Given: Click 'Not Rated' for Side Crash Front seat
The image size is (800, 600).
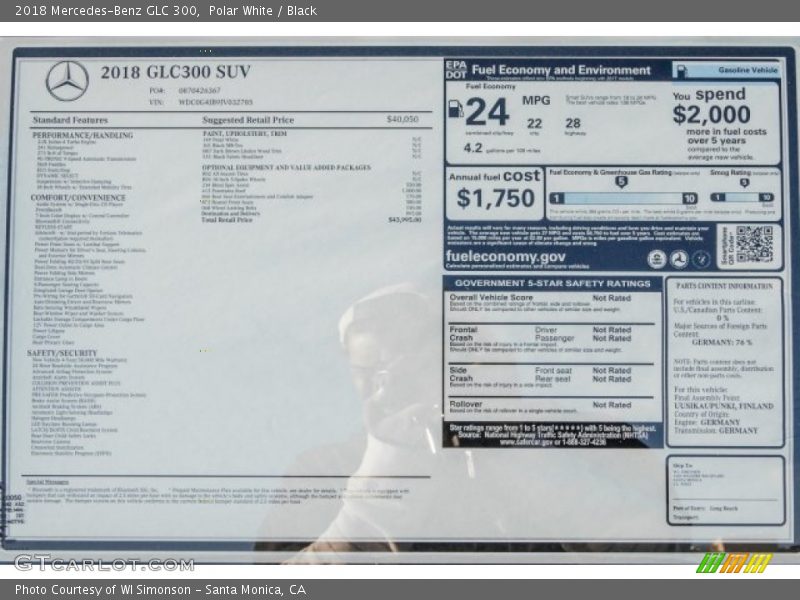Looking at the screenshot, I should [612, 371].
